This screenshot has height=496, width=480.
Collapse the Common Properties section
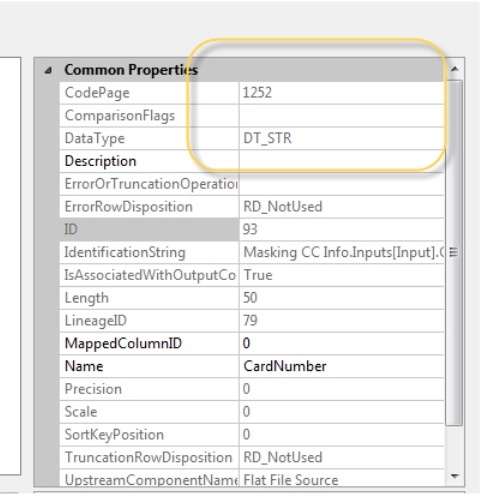(x=49, y=70)
